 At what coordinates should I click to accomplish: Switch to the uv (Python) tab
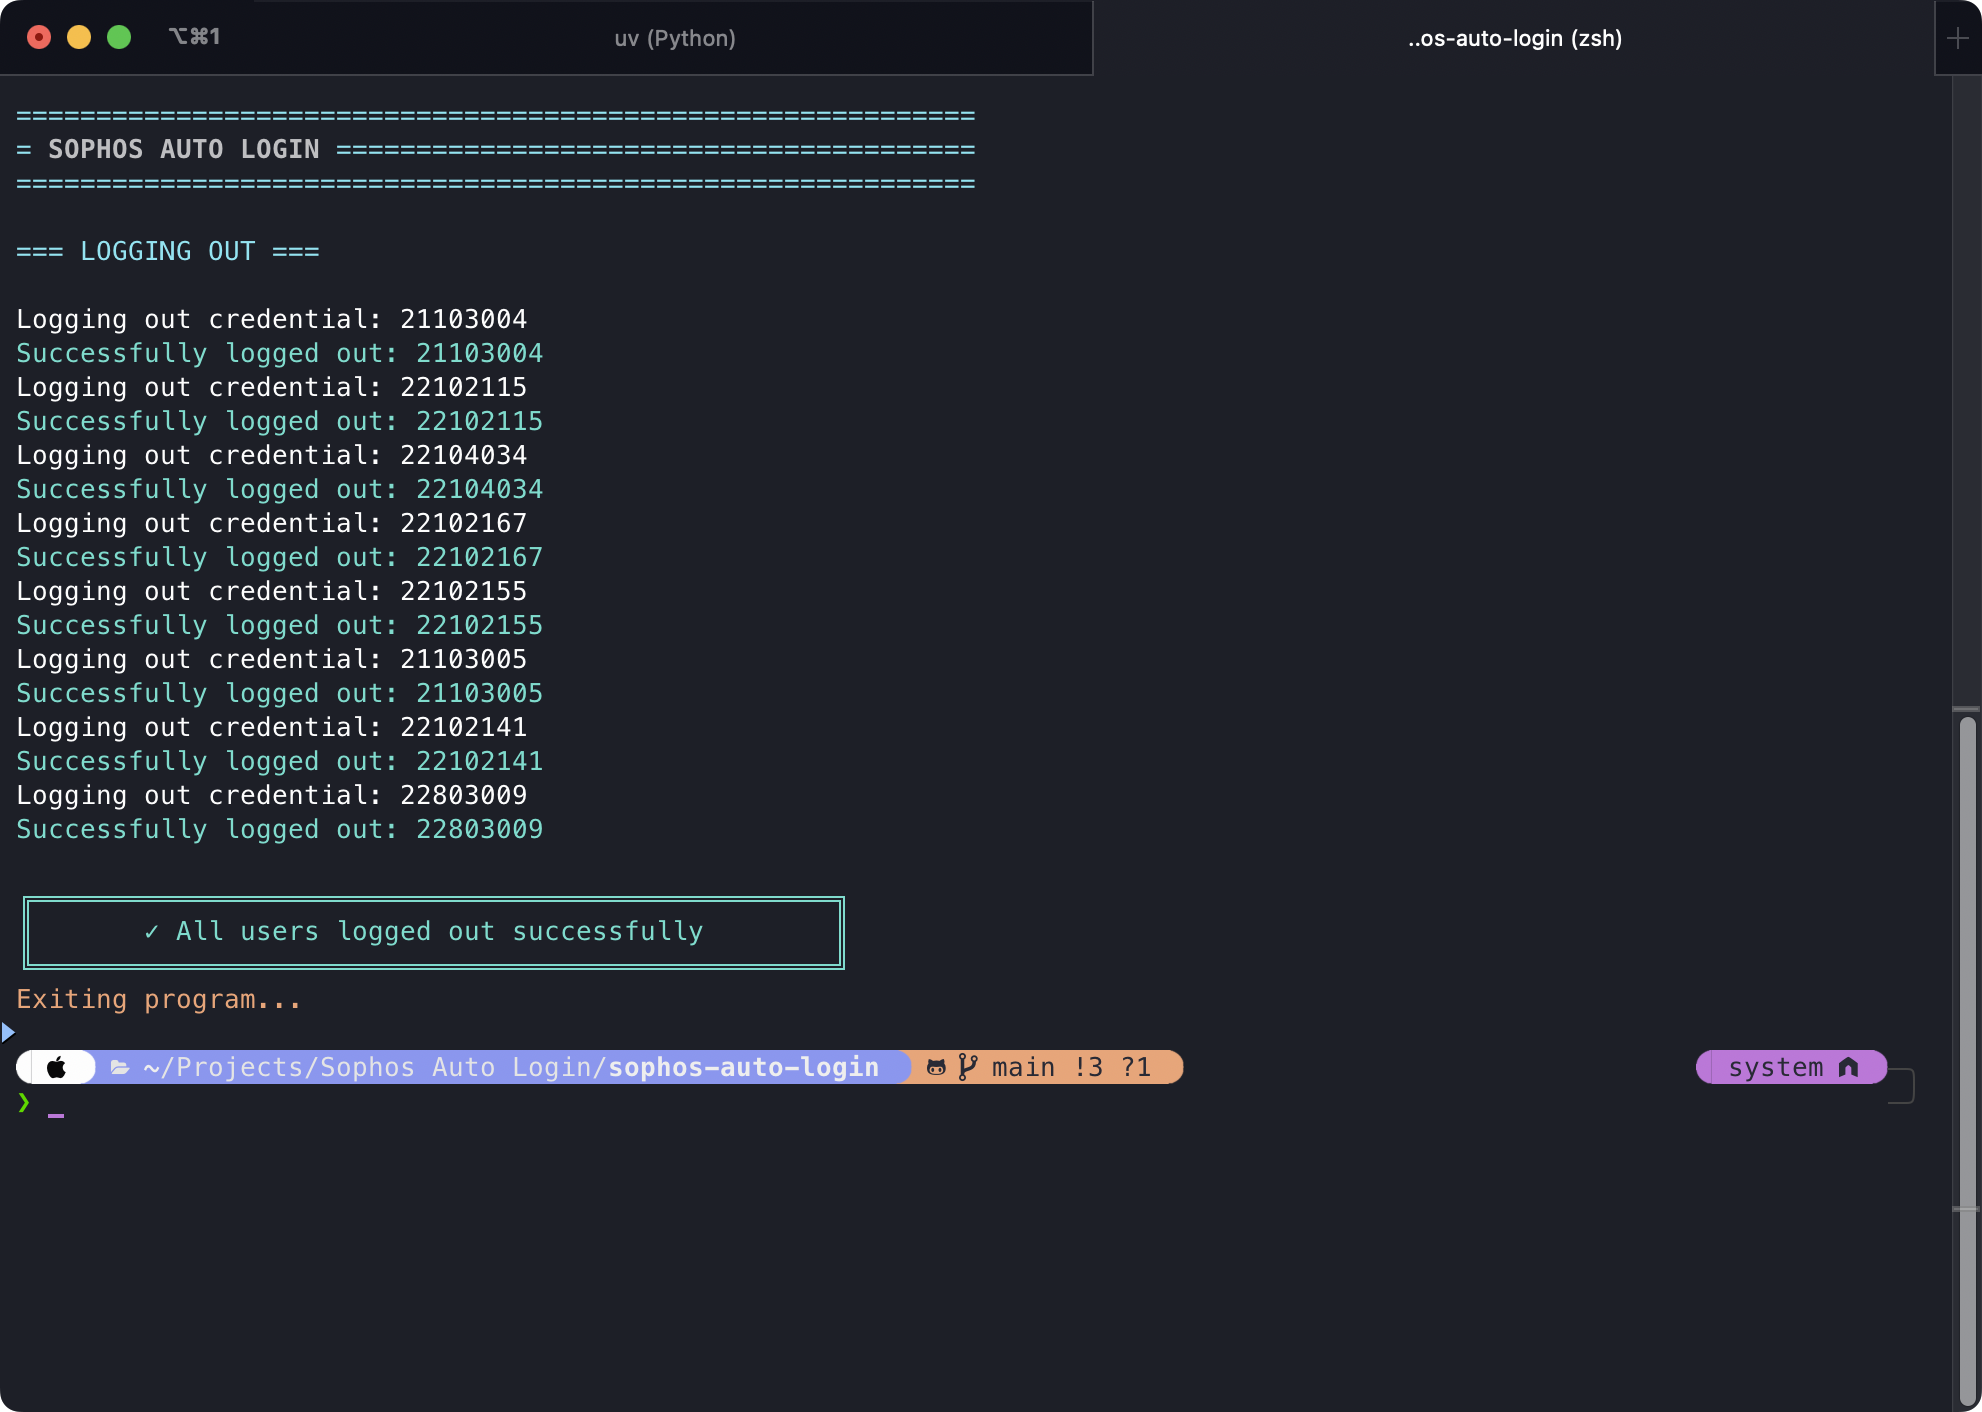tap(675, 38)
